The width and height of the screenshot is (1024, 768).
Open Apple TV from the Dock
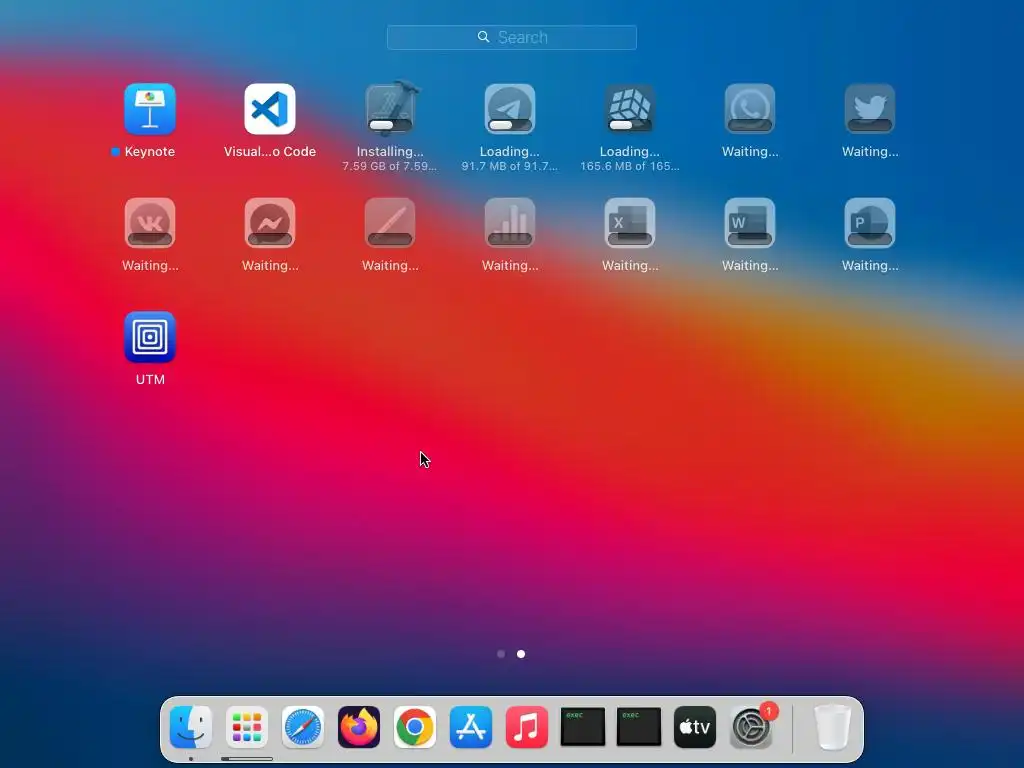pyautogui.click(x=695, y=727)
